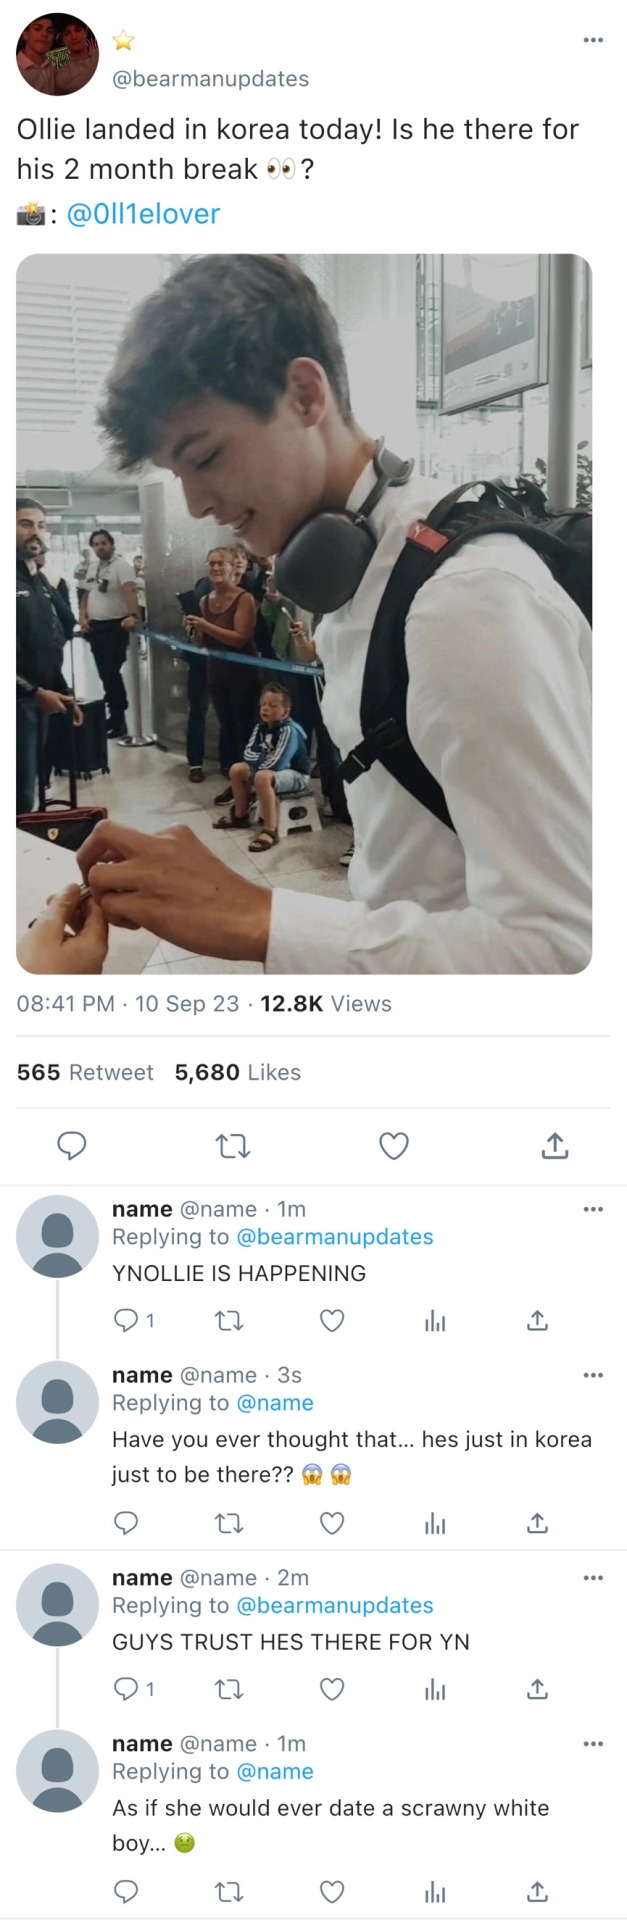The height and width of the screenshot is (1920, 627).
Task: Share the 'GUYS TRUST HES THERE' reply
Action: (x=537, y=1689)
